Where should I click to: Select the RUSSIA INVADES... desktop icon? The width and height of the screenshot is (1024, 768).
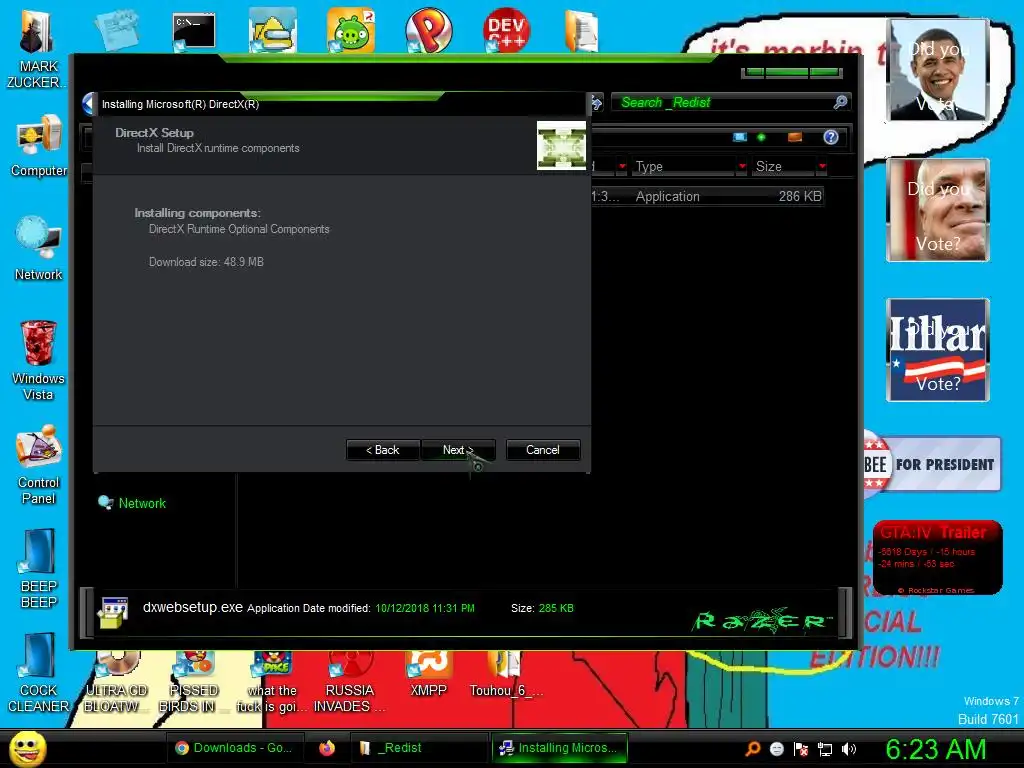[349, 682]
